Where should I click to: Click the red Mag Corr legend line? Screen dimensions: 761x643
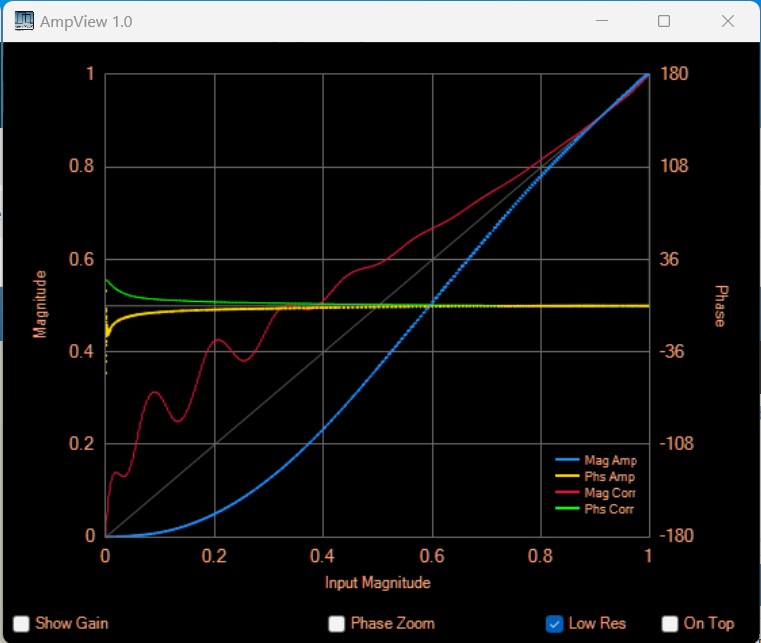[x=567, y=493]
